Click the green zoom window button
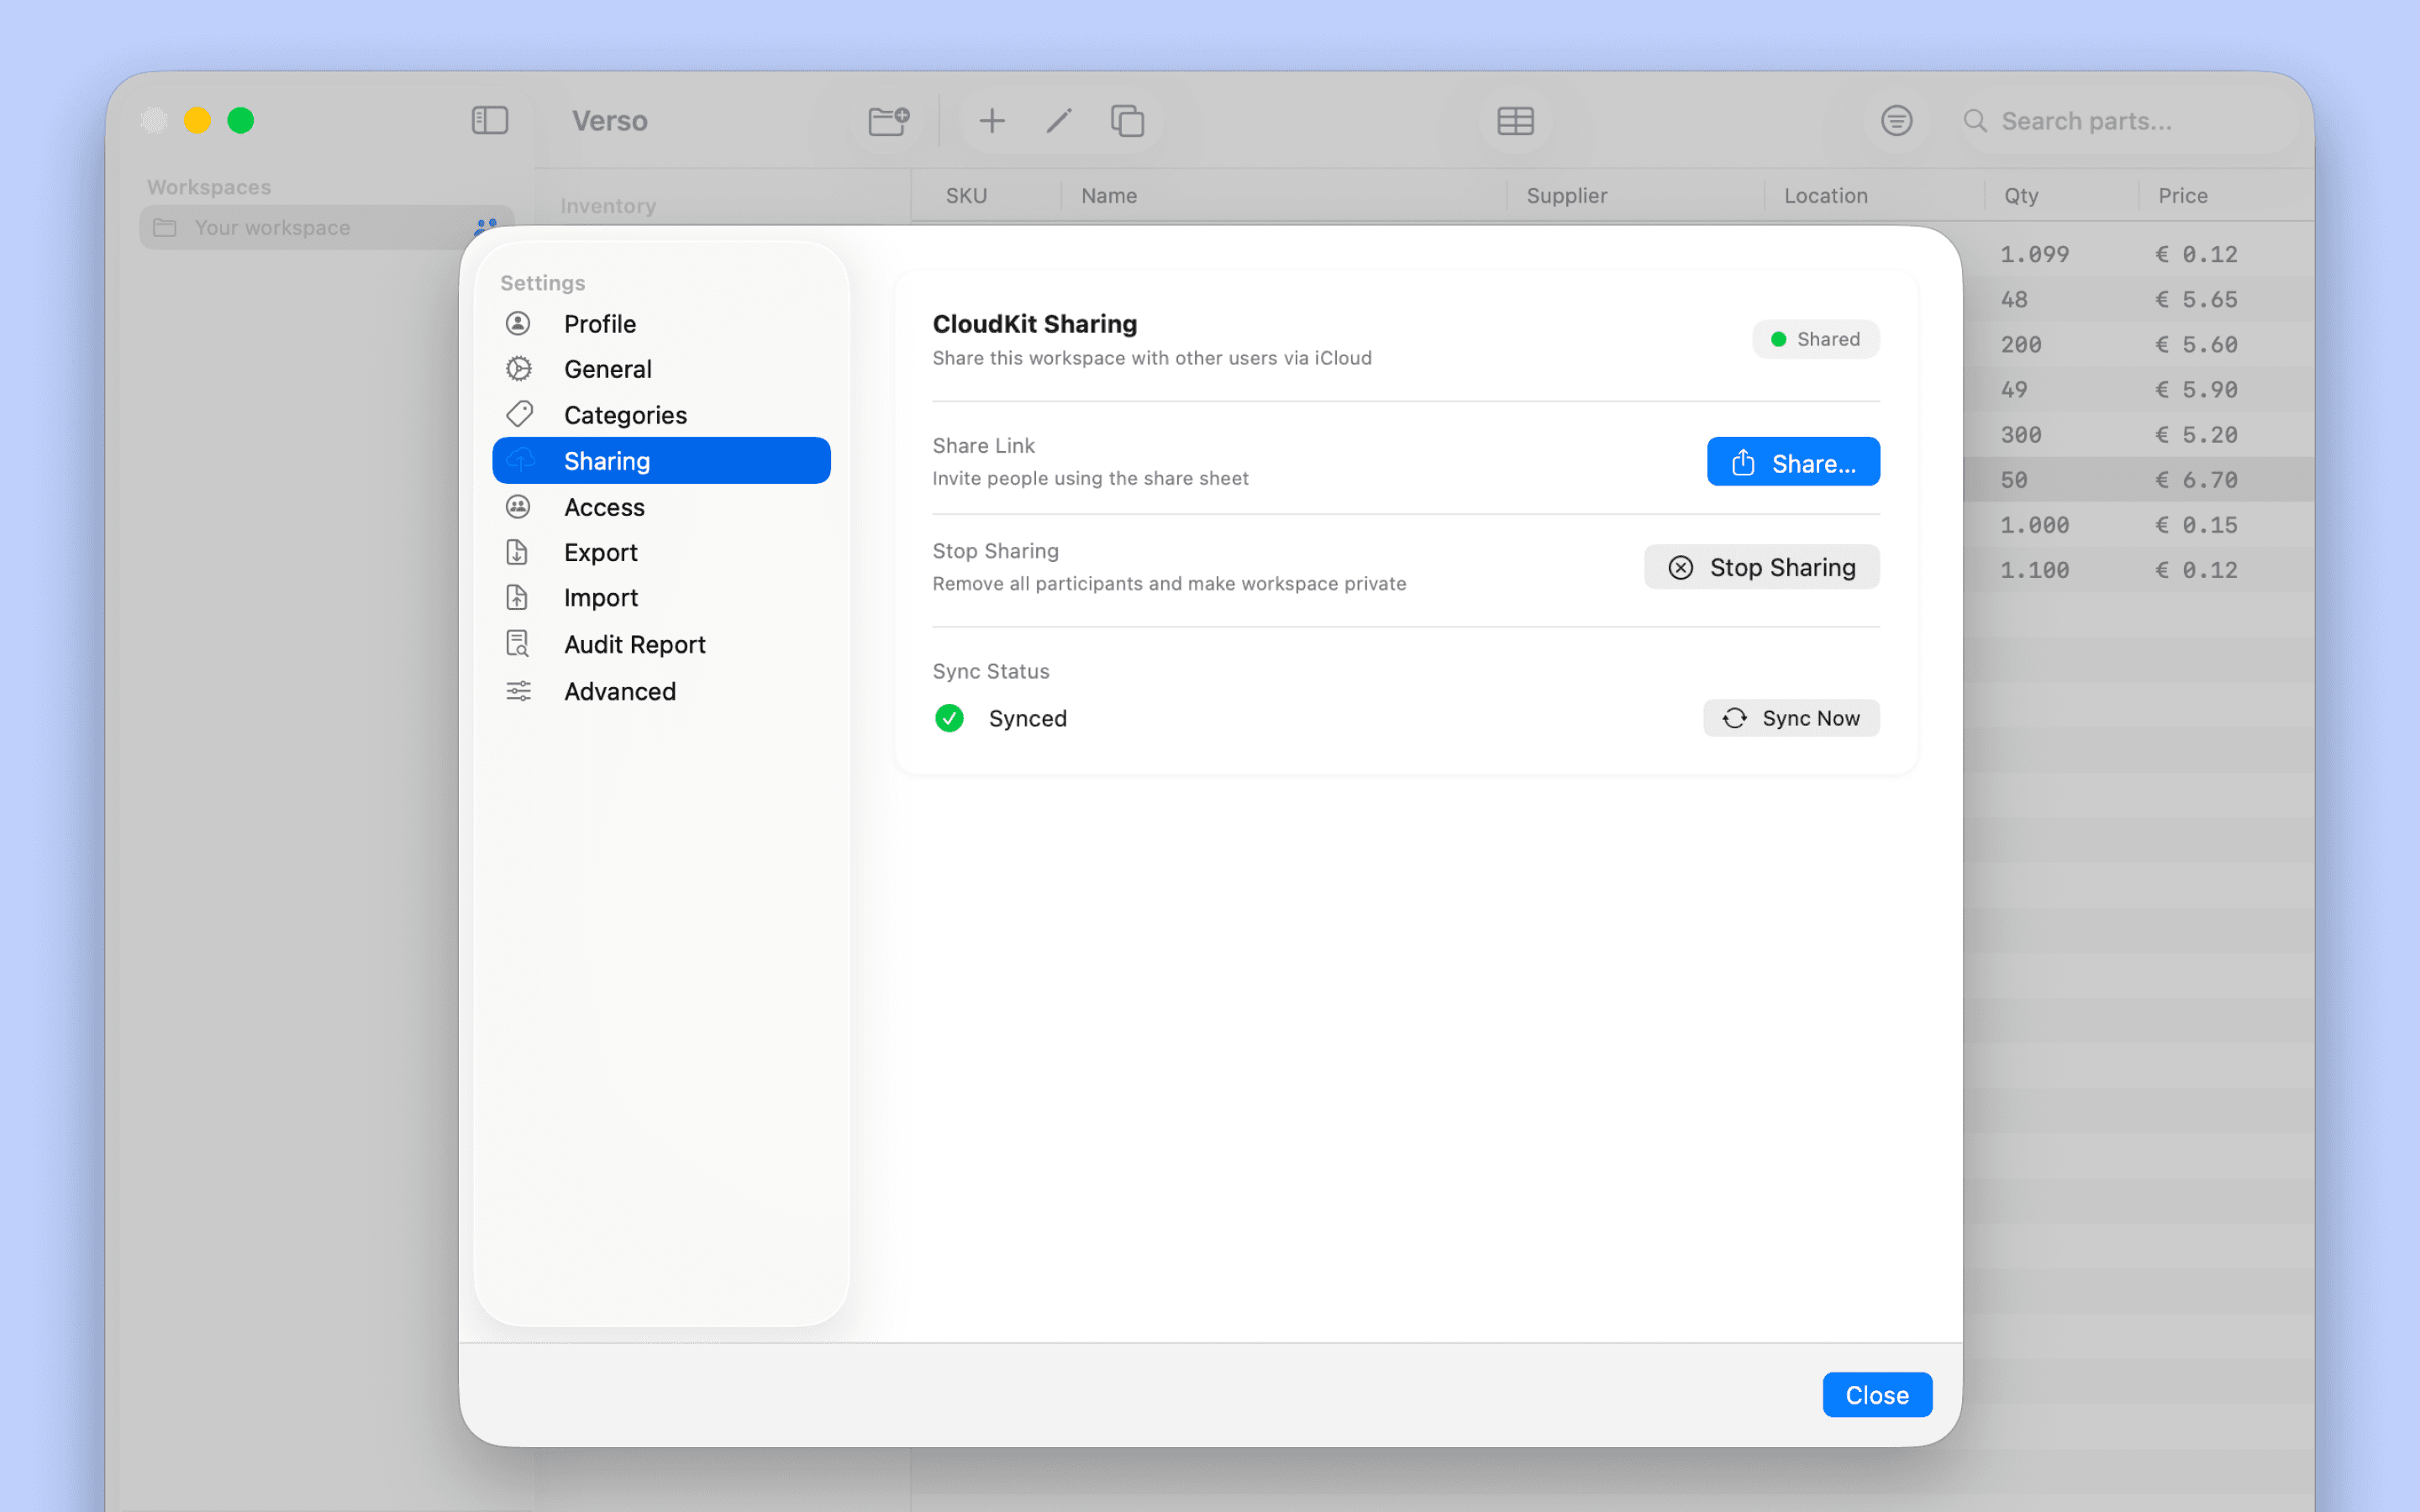Viewport: 2420px width, 1512px height. pyautogui.click(x=240, y=121)
